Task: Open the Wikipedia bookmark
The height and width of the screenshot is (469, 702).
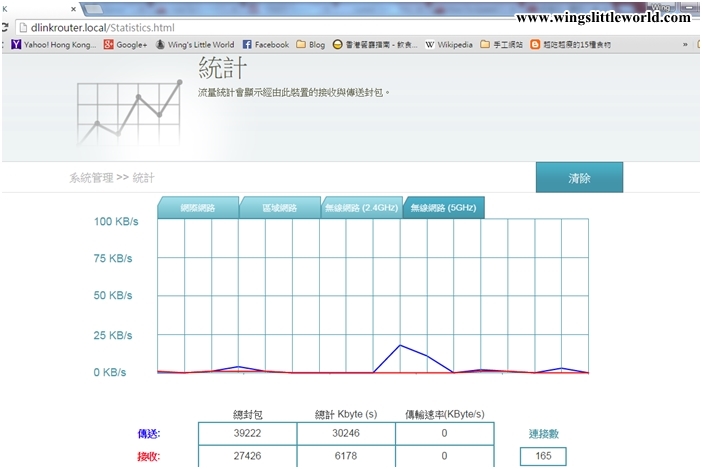Action: [448, 45]
